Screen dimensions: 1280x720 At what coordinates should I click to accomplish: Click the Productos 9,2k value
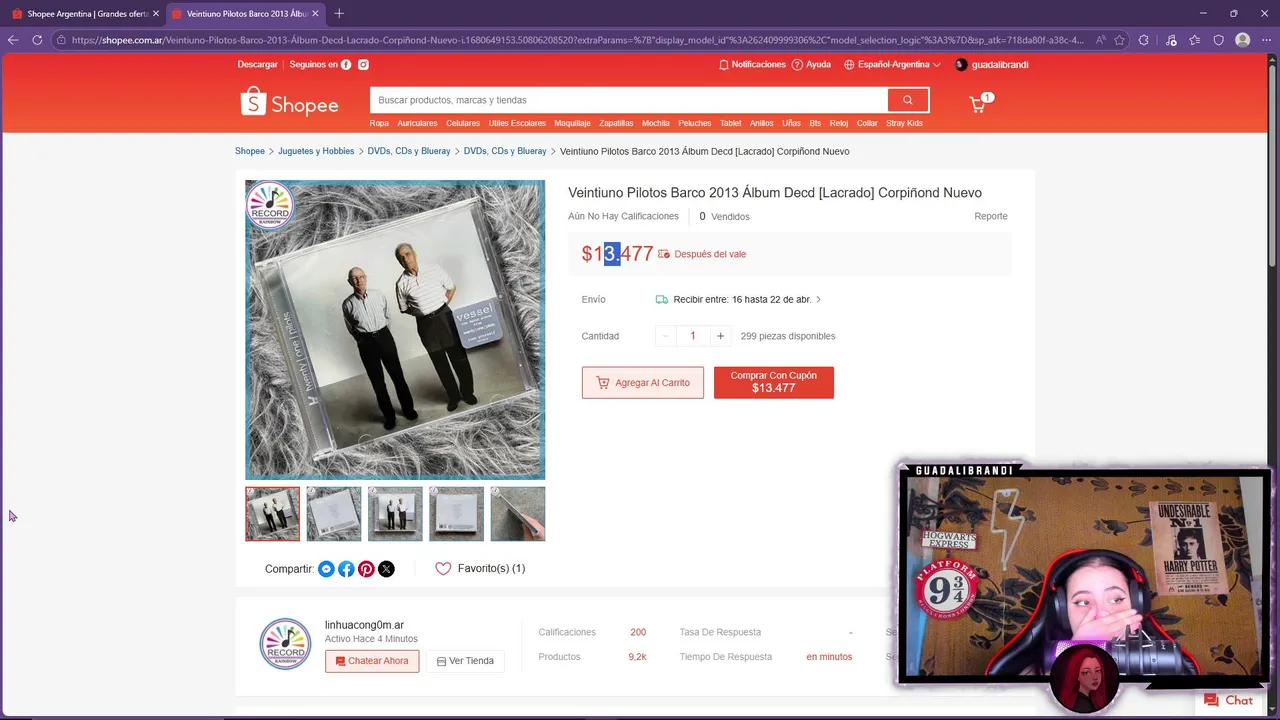tap(637, 657)
